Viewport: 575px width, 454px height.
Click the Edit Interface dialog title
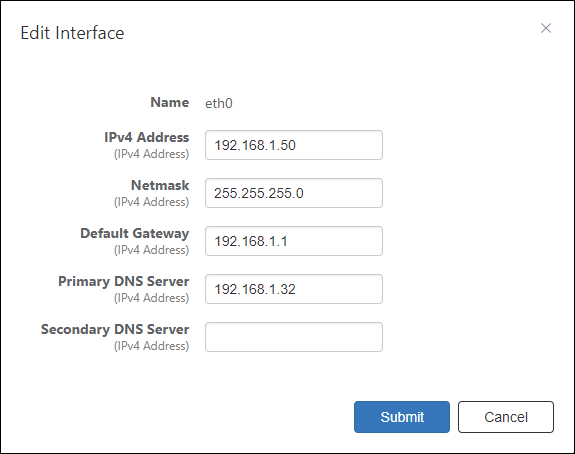(72, 33)
